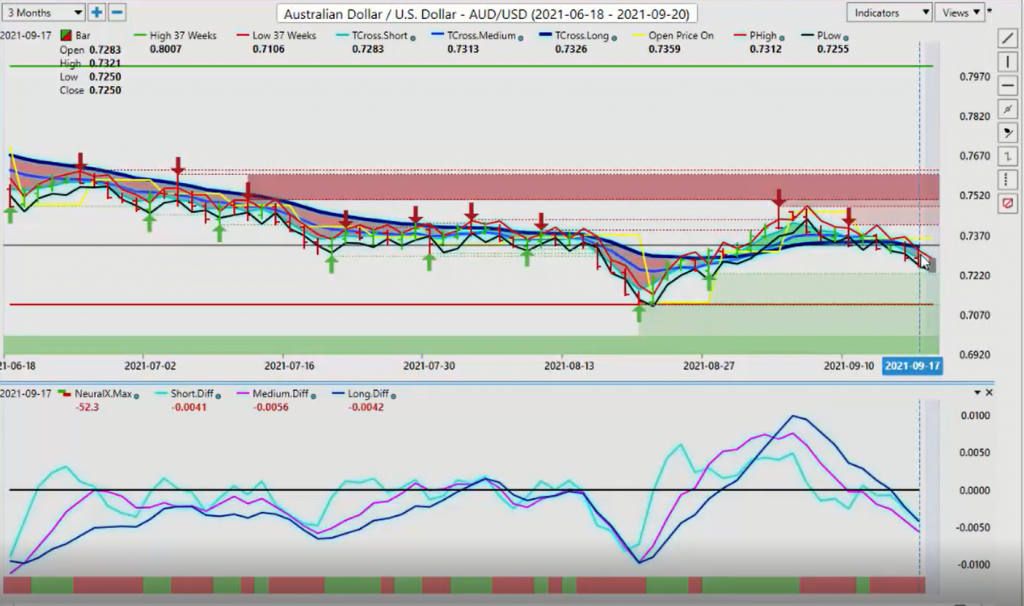Click the NeuralX.Max red-green legend icon

point(64,394)
